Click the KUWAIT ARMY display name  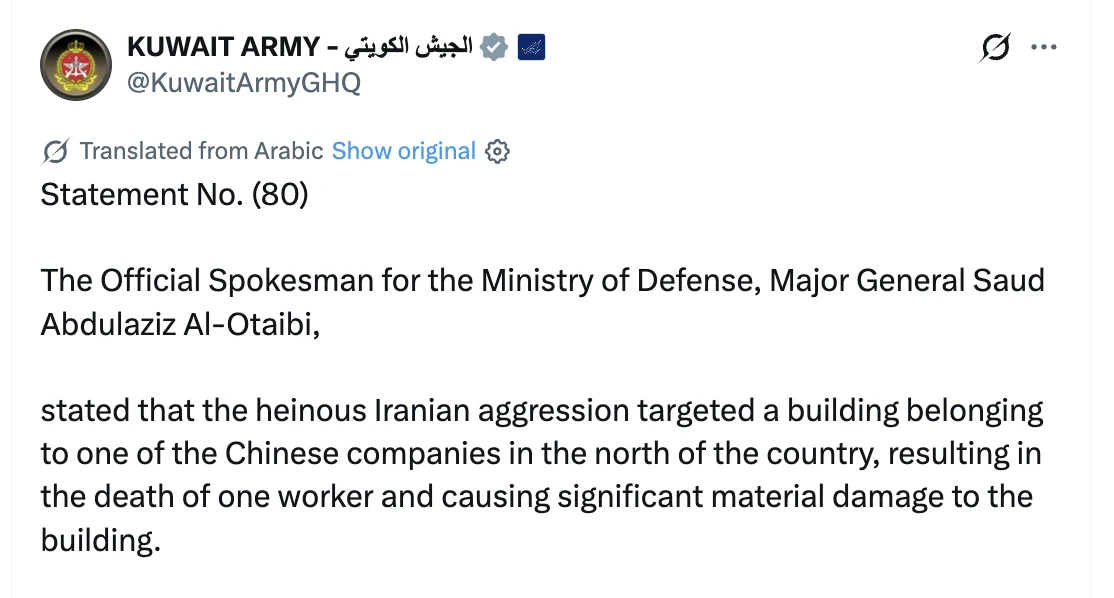click(x=224, y=47)
